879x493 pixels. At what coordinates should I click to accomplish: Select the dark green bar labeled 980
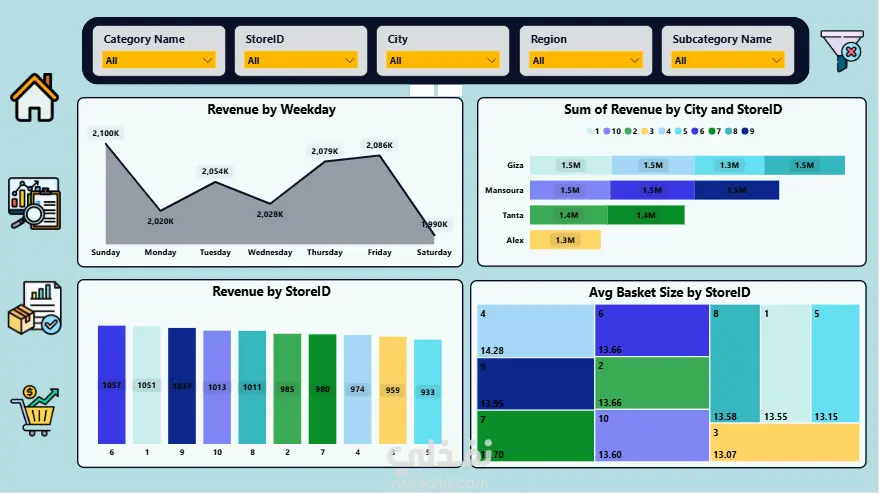(322, 389)
